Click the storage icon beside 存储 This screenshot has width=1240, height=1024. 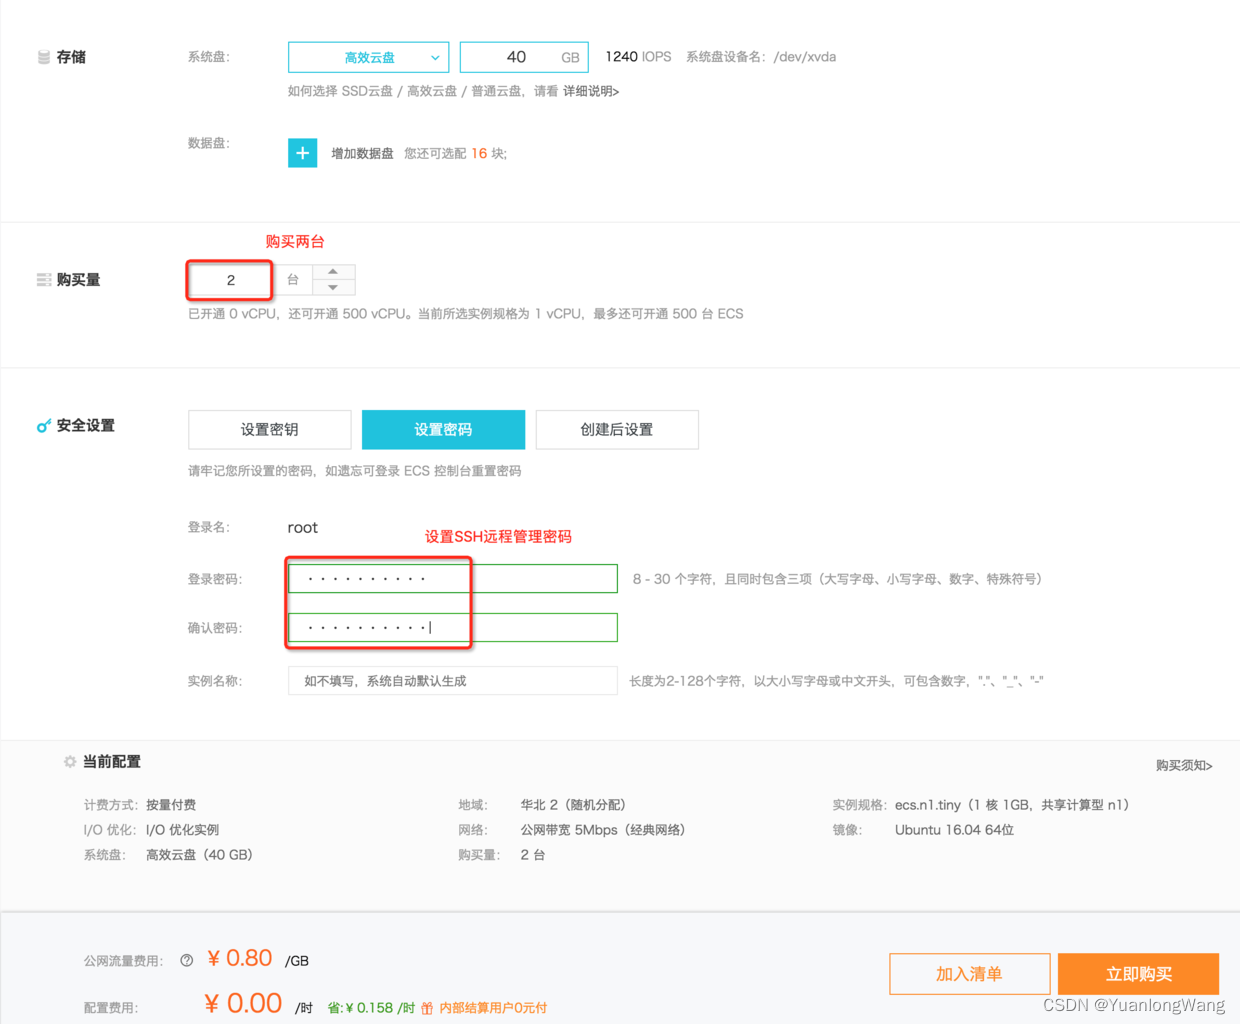tap(44, 57)
